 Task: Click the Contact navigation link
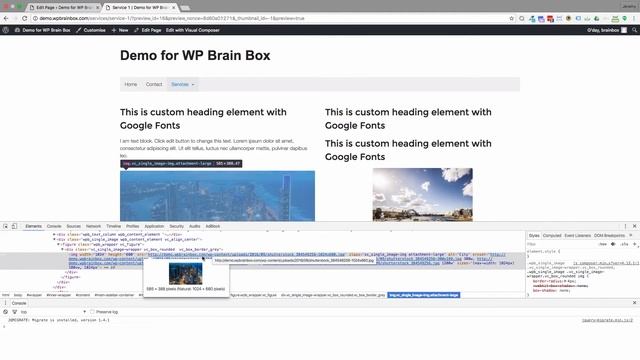[x=154, y=84]
